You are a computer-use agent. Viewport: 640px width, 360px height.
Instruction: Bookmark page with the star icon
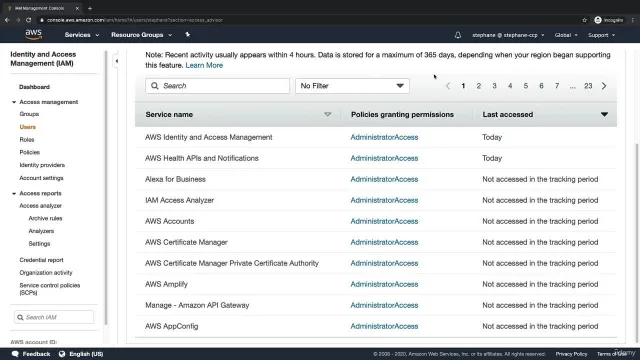tap(584, 20)
